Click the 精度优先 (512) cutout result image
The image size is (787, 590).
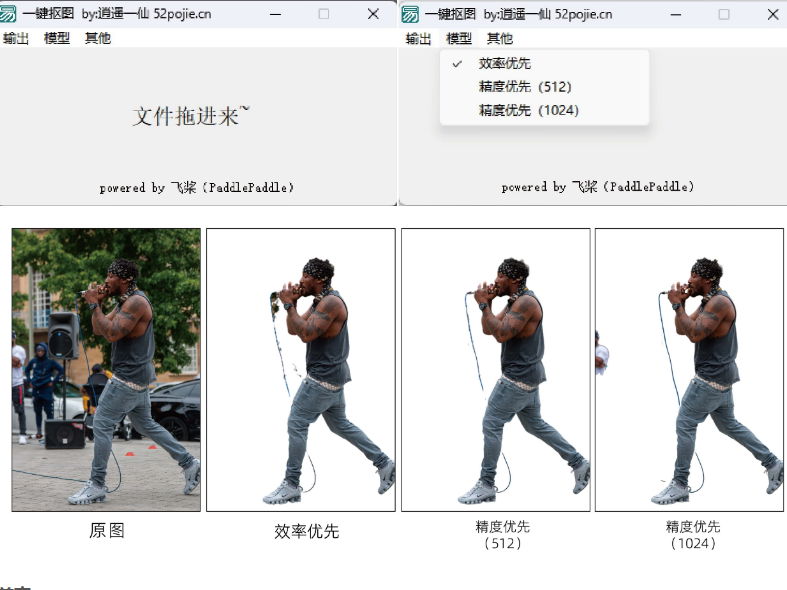pyautogui.click(x=495, y=369)
